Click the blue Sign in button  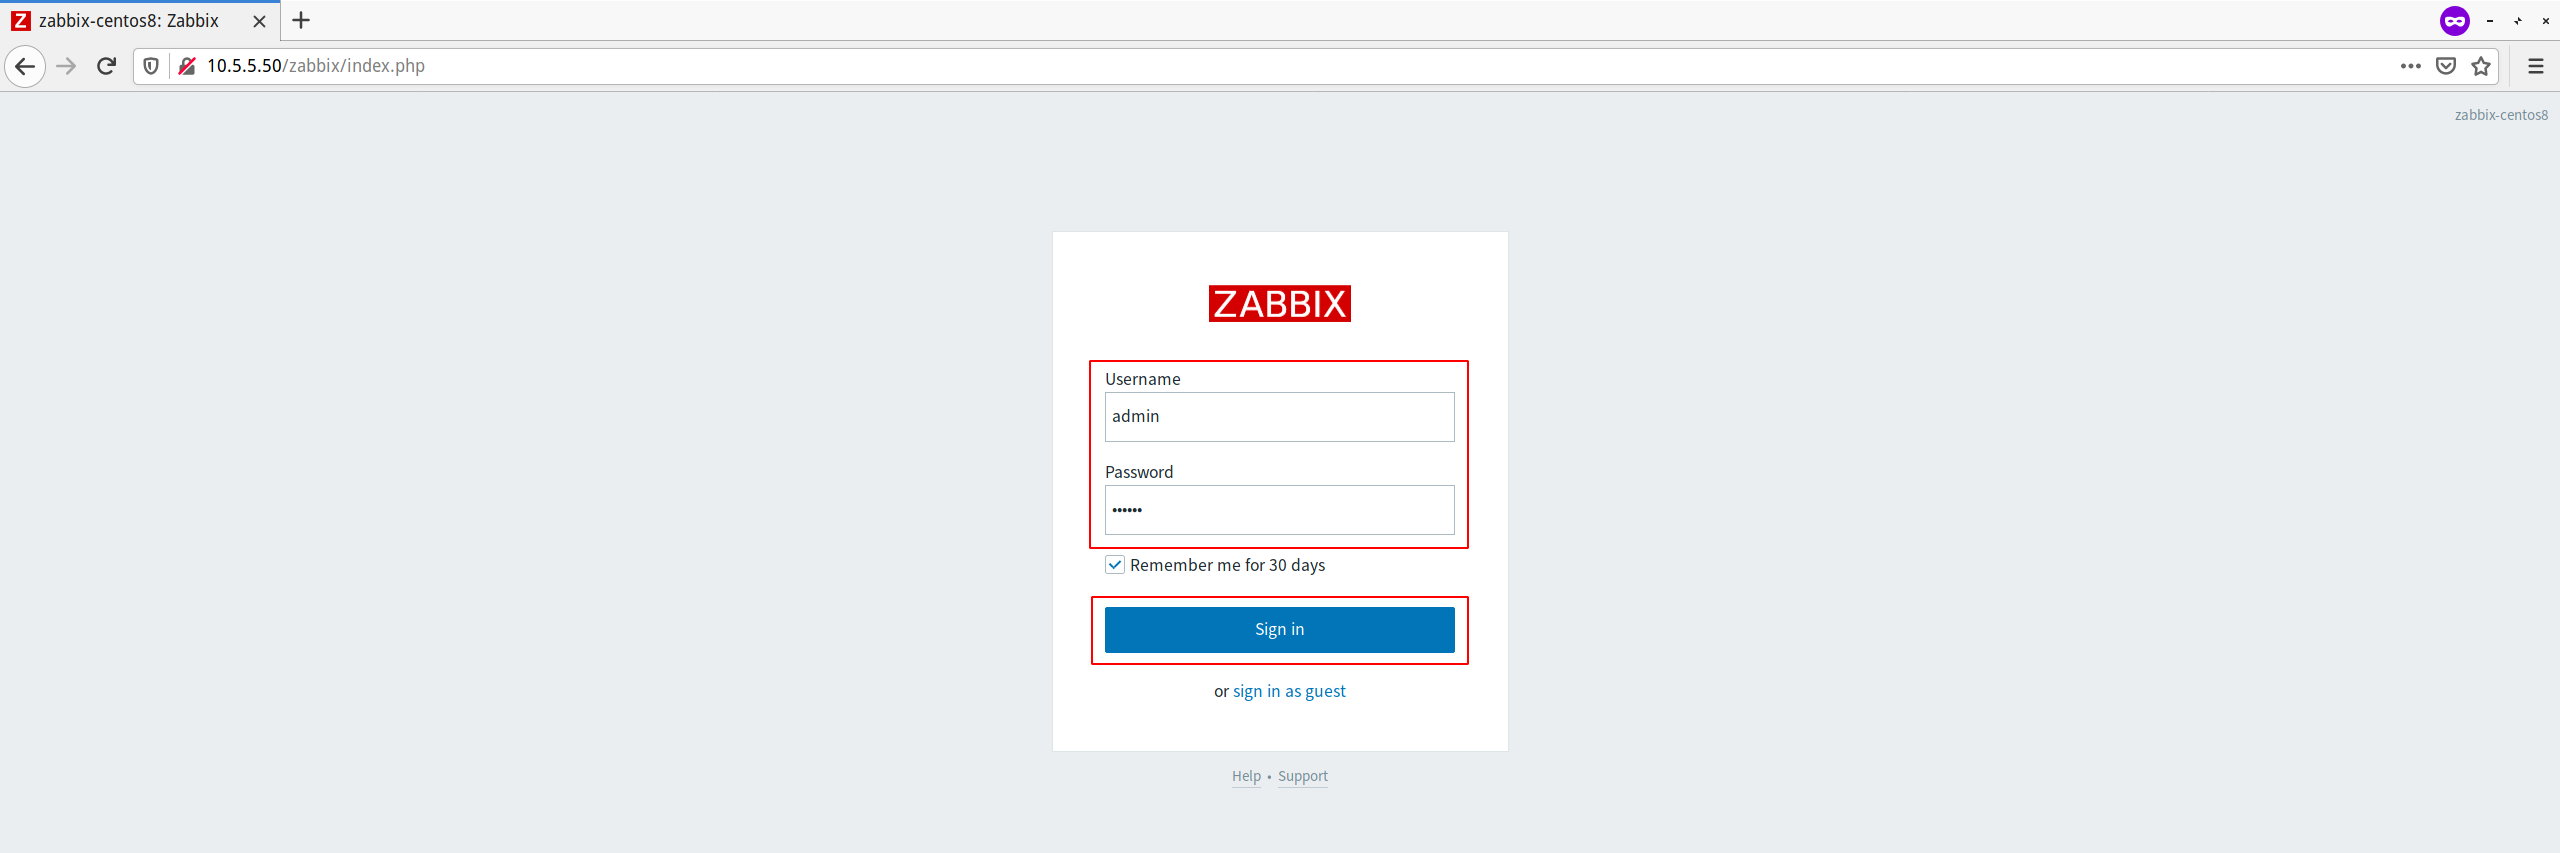[1280, 630]
